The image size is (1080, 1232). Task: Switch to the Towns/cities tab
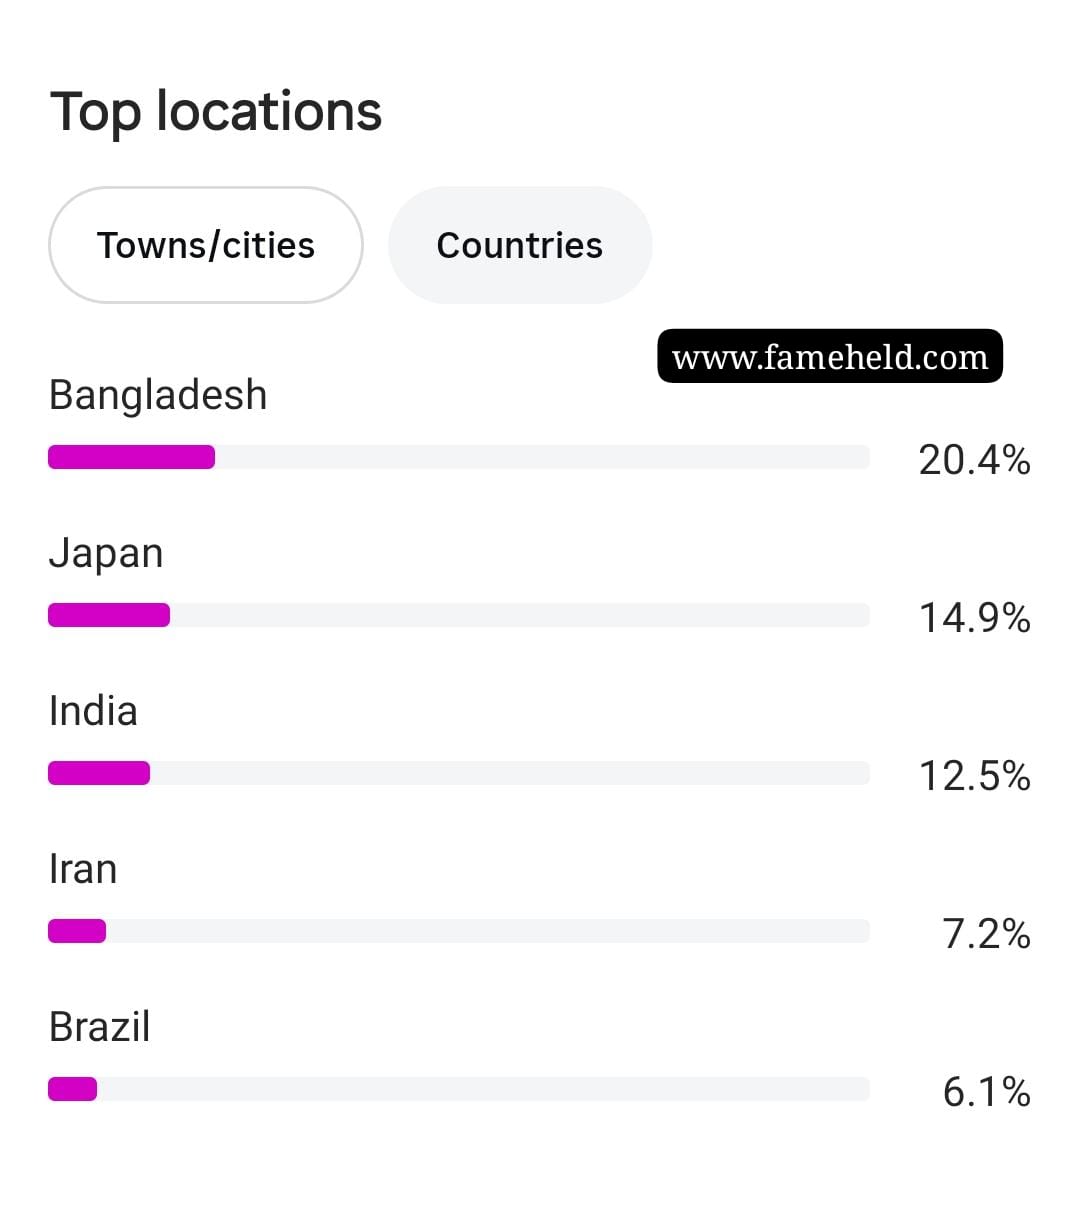[206, 245]
